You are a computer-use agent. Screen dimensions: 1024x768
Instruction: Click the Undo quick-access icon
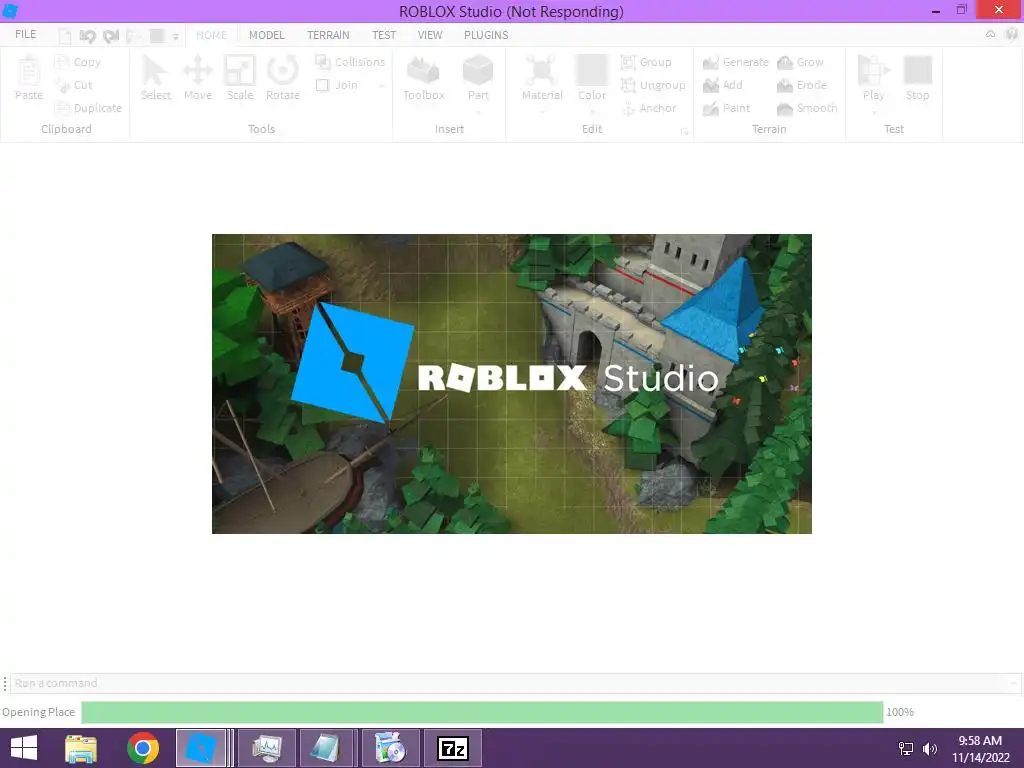coord(87,36)
